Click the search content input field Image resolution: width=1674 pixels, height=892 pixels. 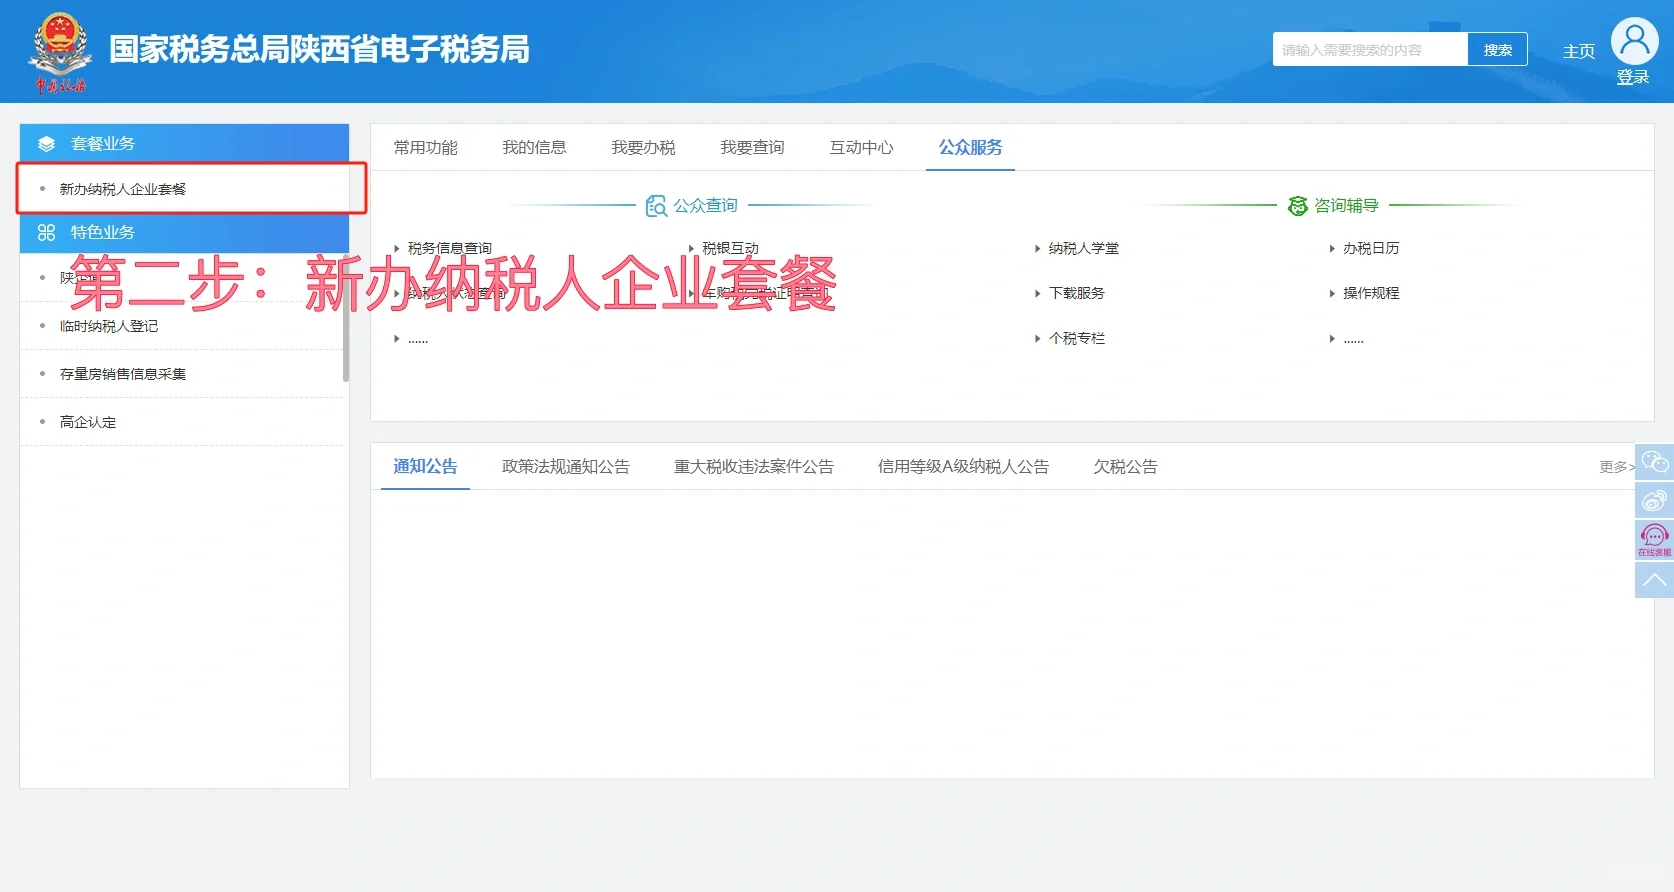pyautogui.click(x=1369, y=50)
